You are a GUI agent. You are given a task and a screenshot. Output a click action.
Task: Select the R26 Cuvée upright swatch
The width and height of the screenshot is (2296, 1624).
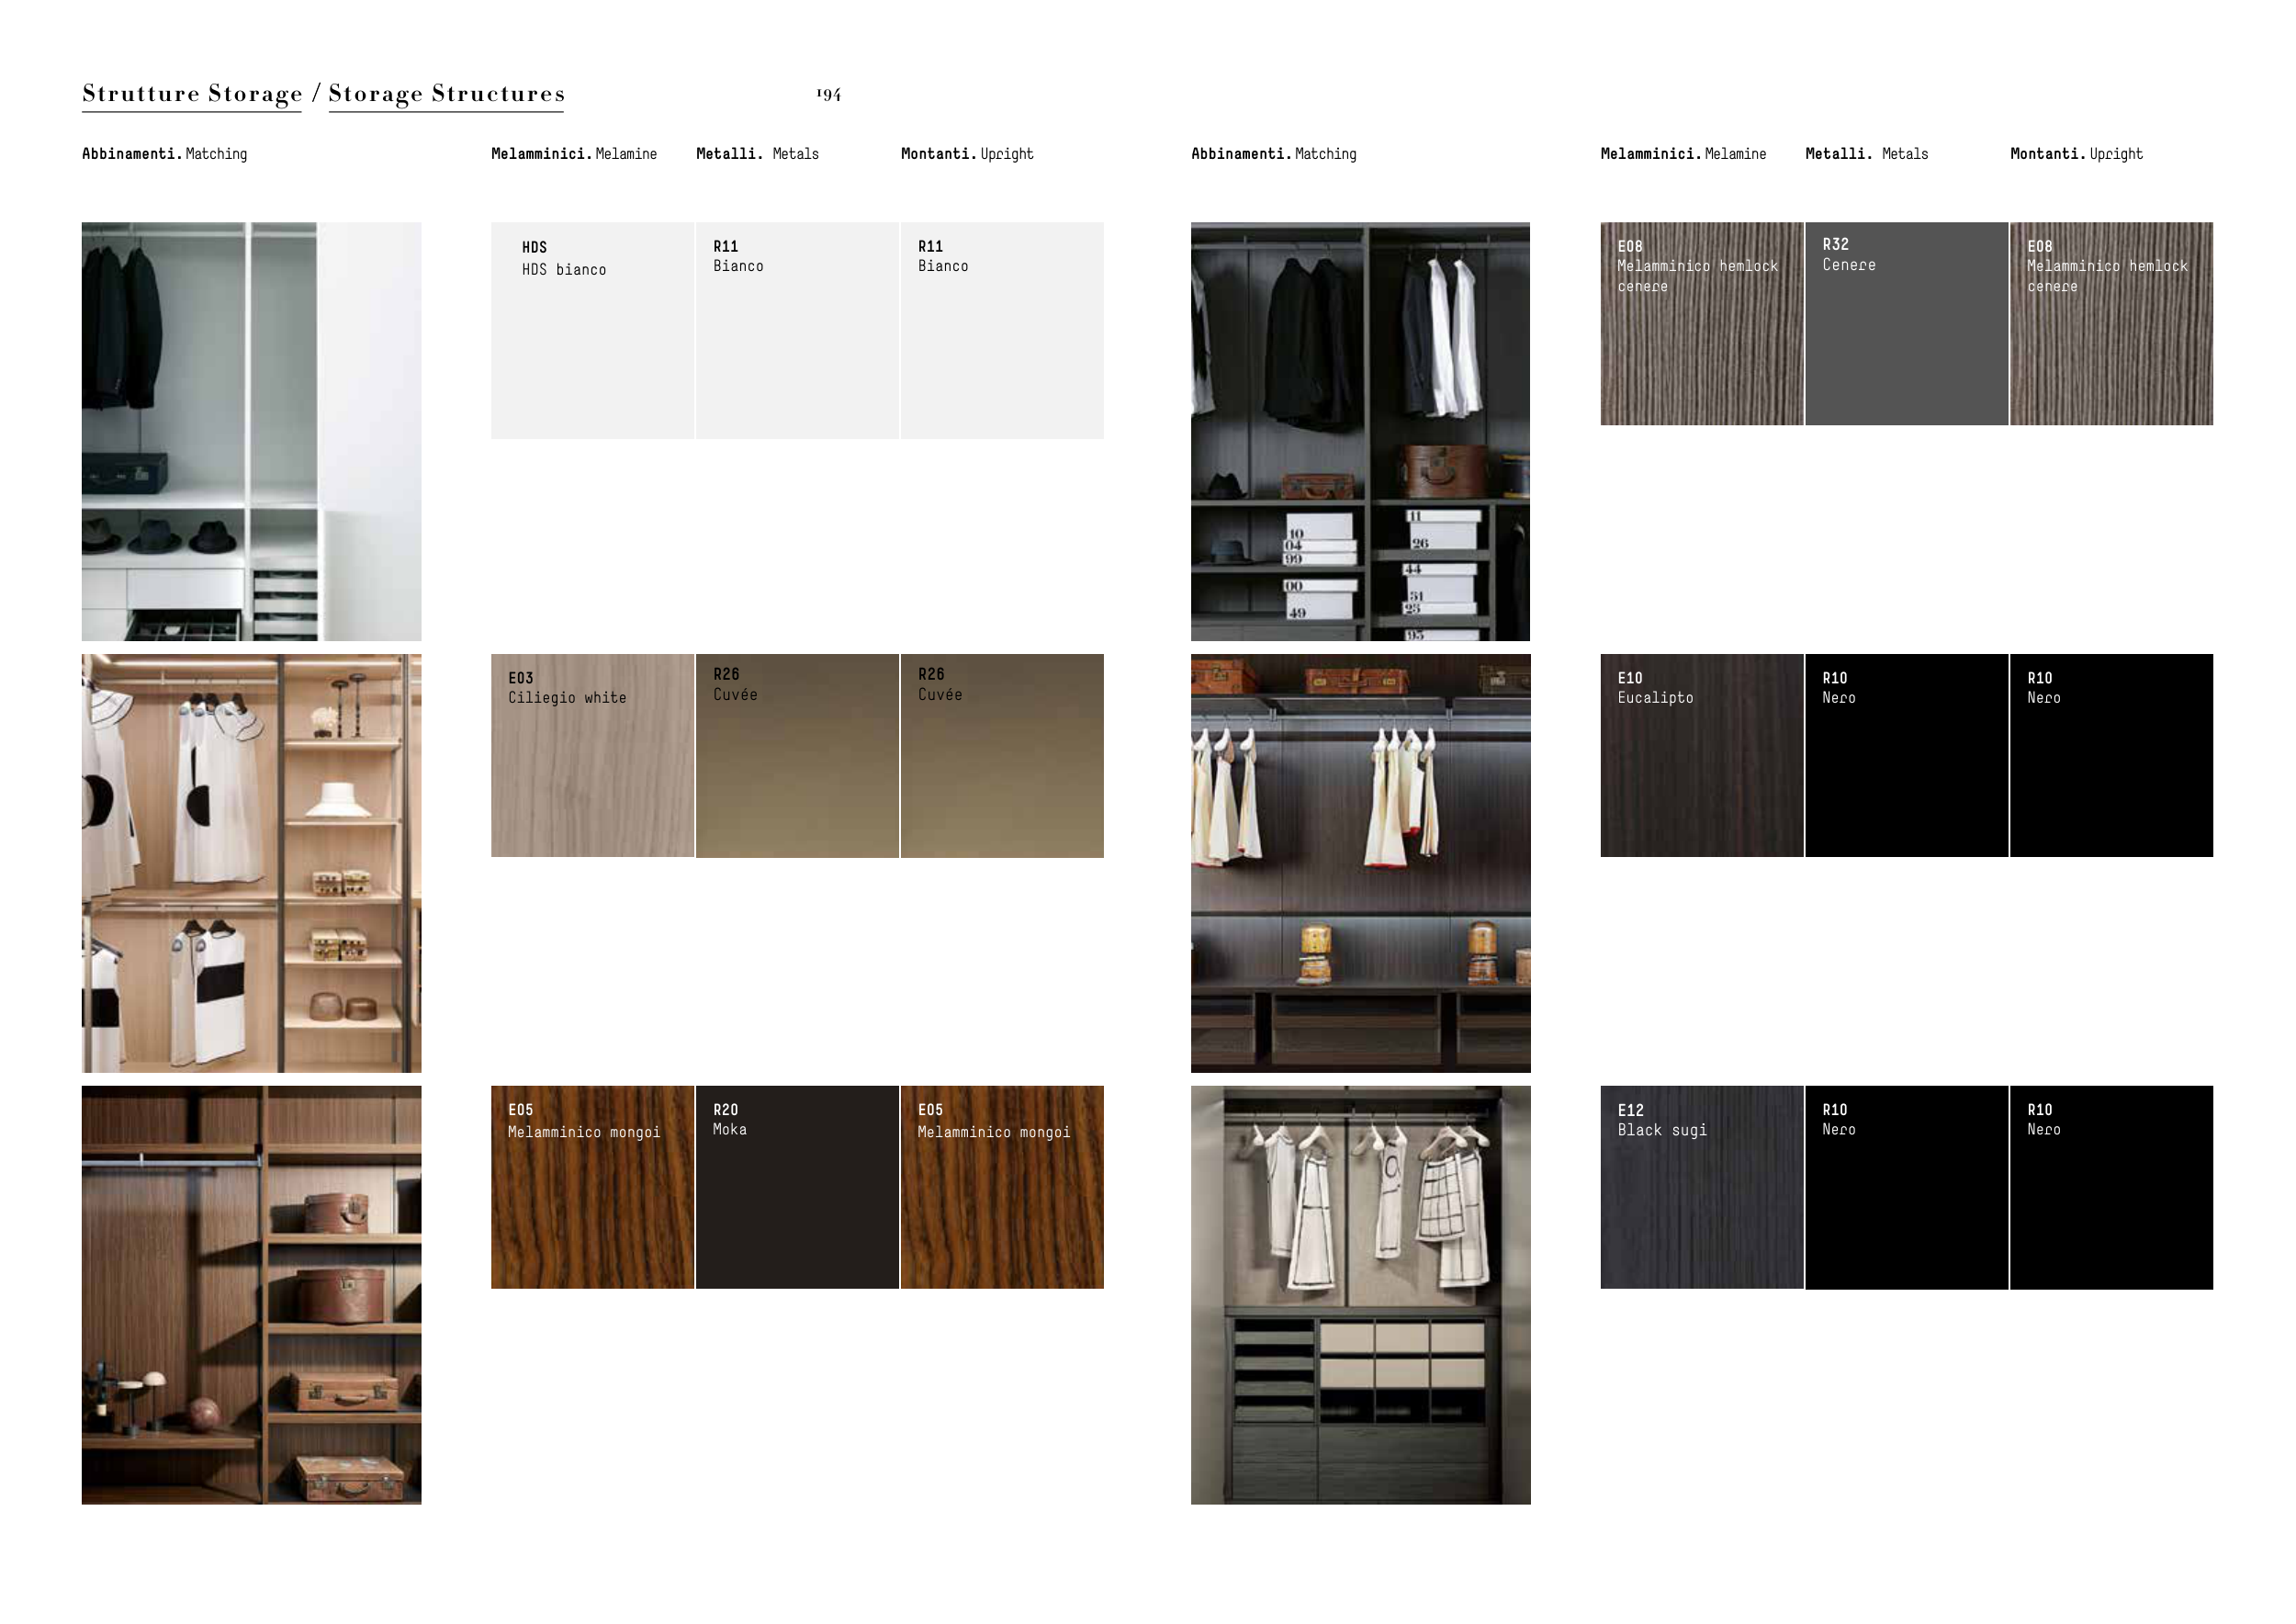pyautogui.click(x=1002, y=756)
